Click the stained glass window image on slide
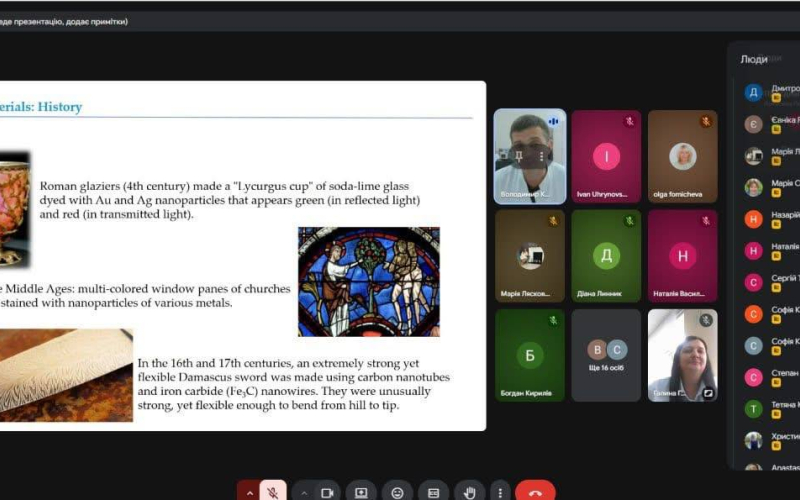Viewport: 800px width, 500px height. [x=369, y=282]
